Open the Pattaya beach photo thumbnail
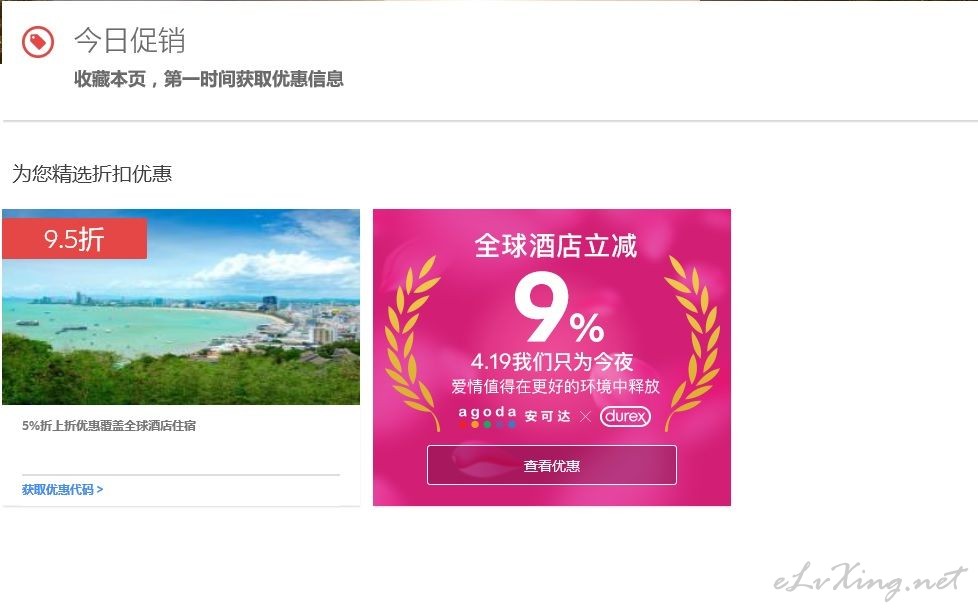The width and height of the screenshot is (978, 614). pyautogui.click(x=181, y=307)
